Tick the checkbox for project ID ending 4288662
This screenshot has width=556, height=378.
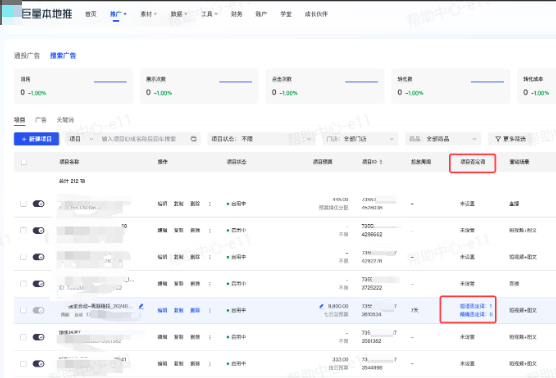(23, 230)
